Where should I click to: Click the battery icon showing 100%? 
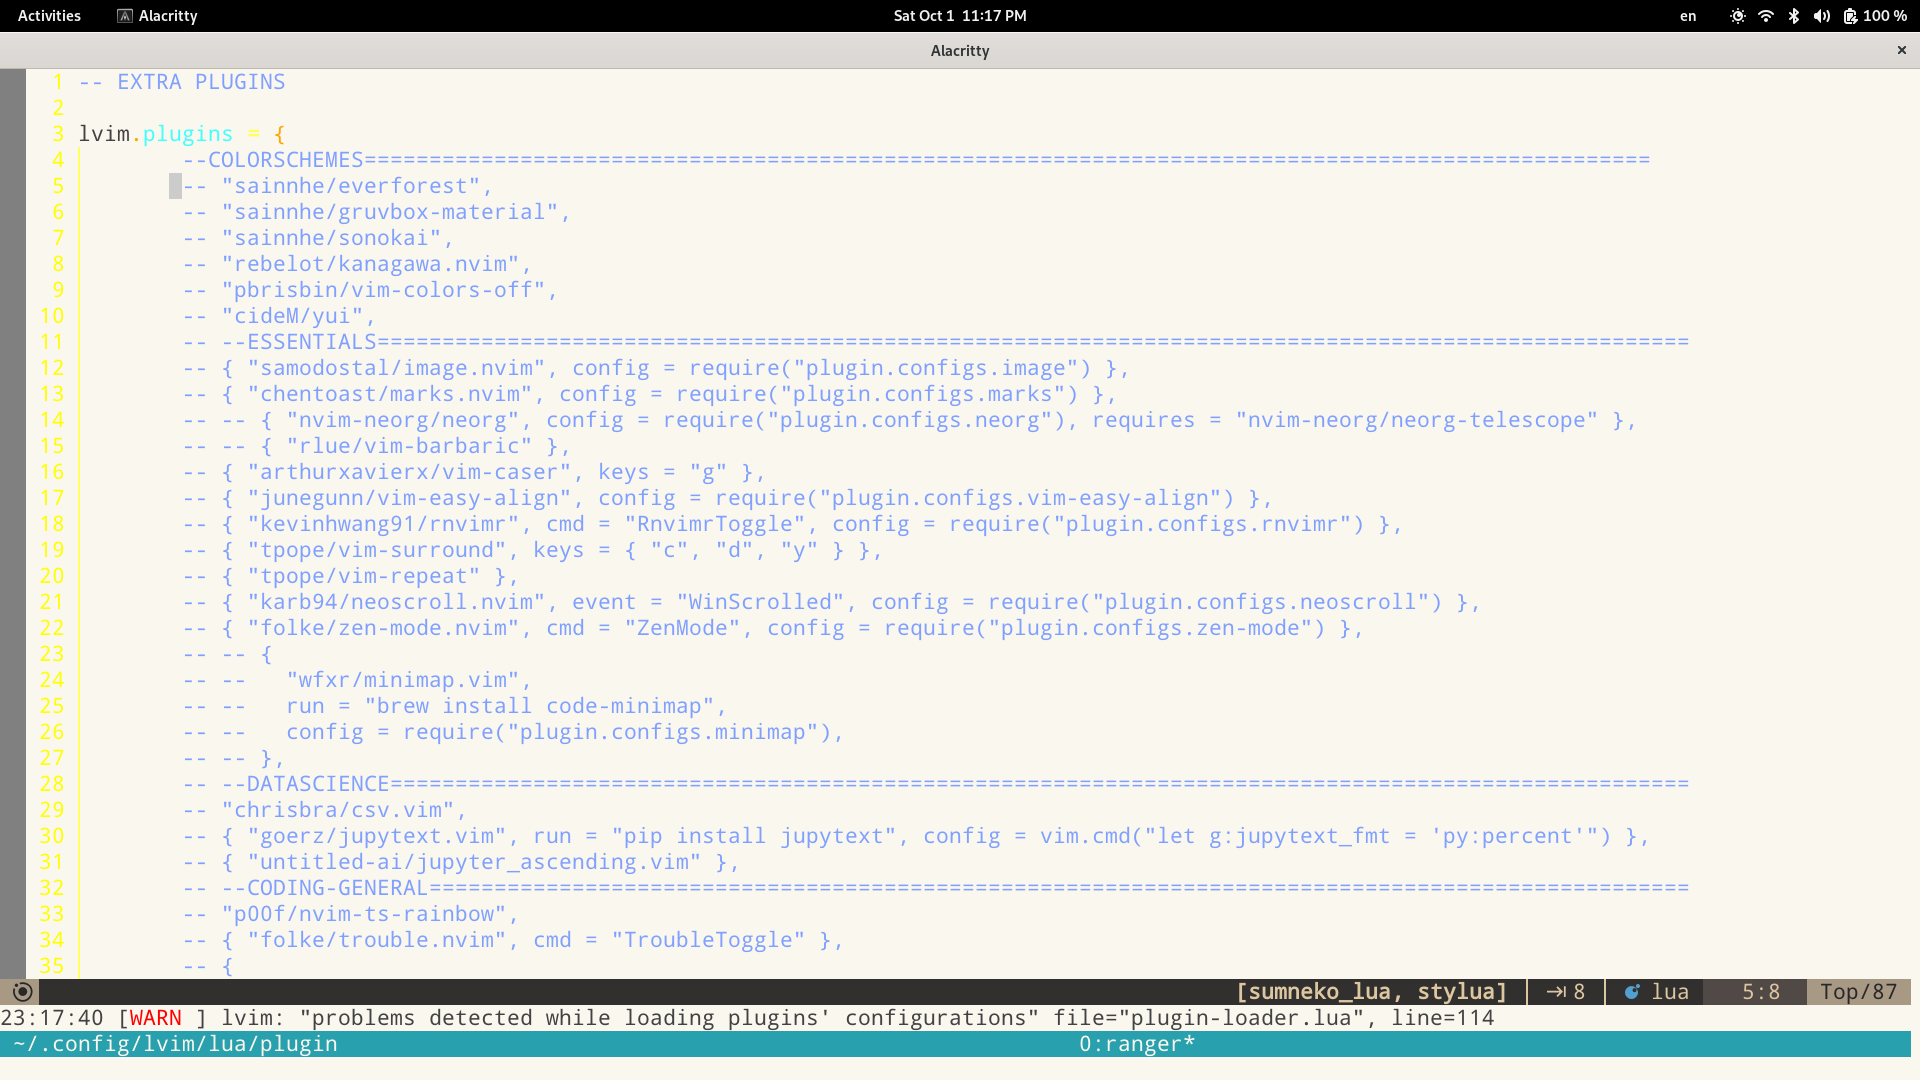coord(1851,16)
